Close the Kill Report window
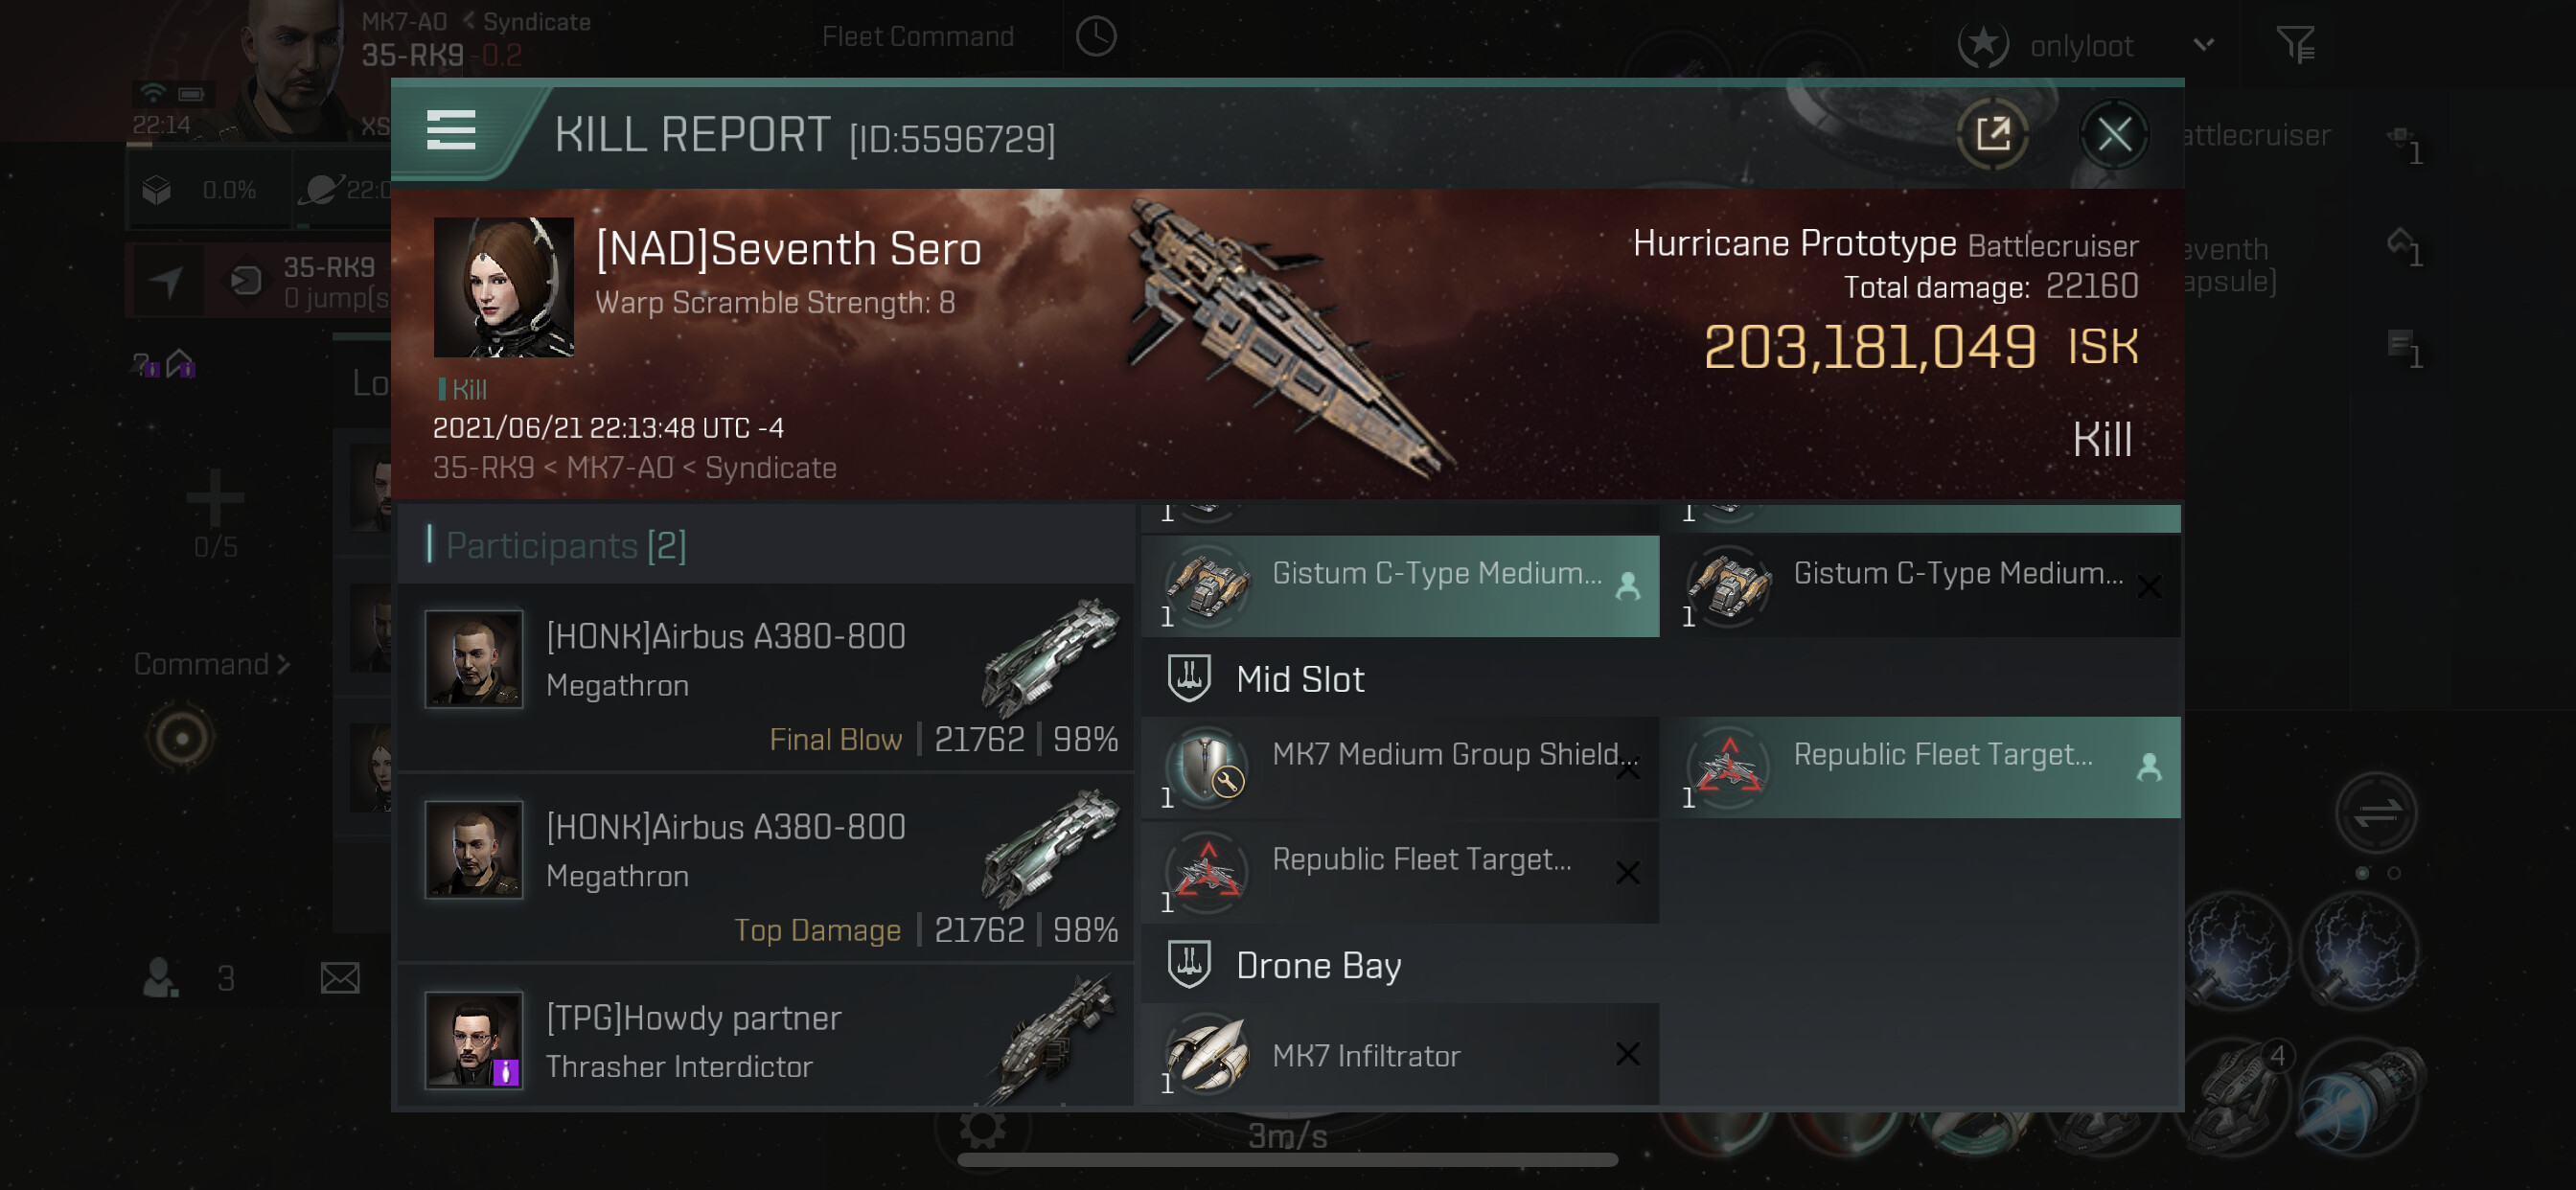The height and width of the screenshot is (1190, 2576). [2113, 134]
